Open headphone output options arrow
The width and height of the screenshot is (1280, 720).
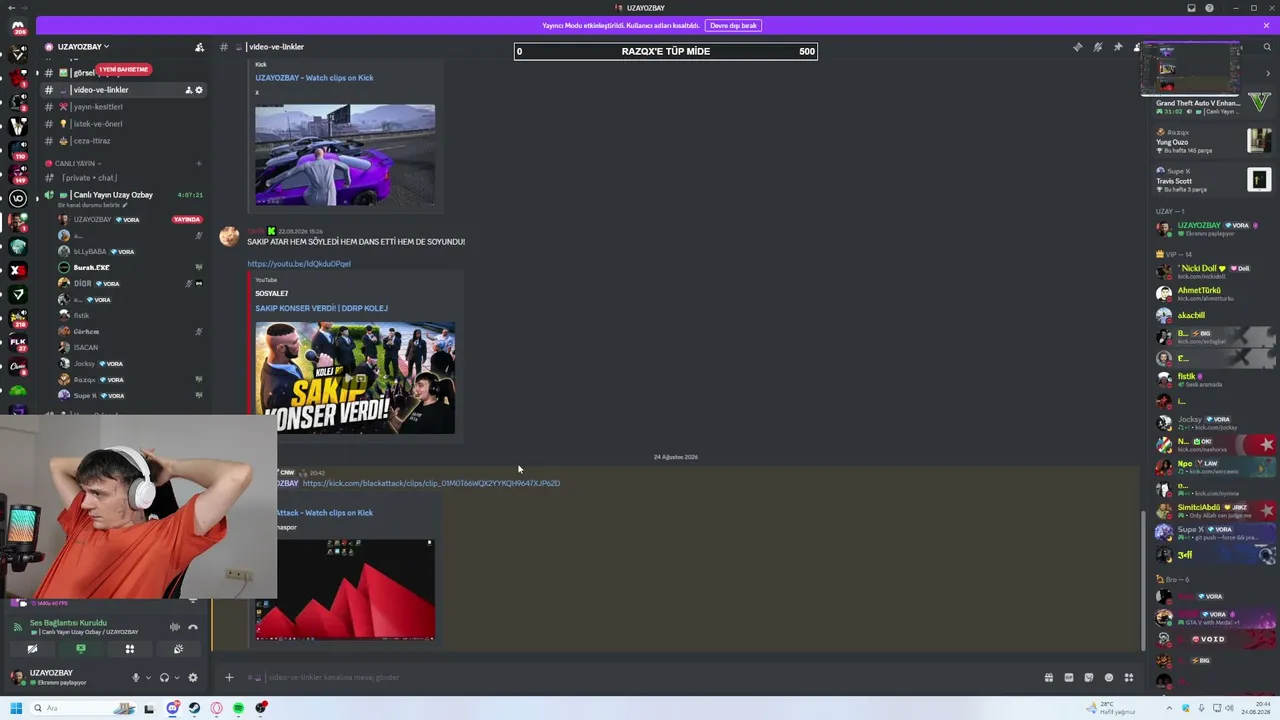click(176, 677)
